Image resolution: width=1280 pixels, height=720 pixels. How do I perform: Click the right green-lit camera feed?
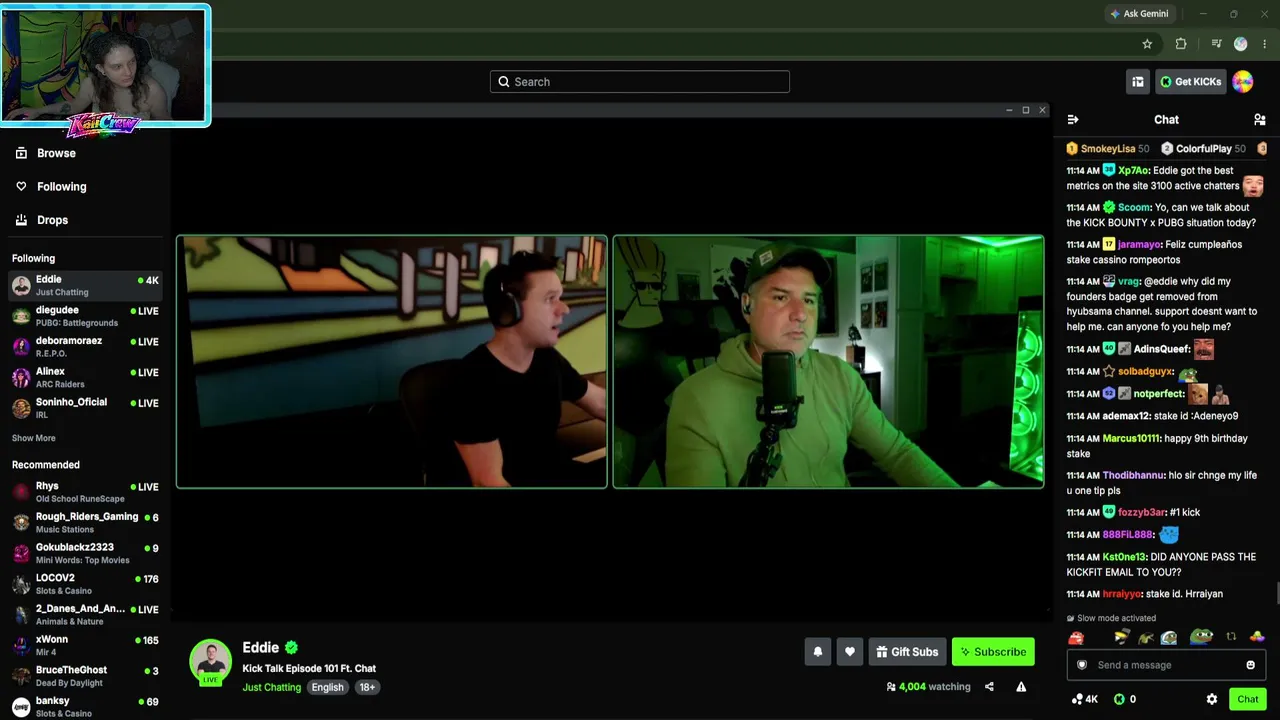pos(828,362)
